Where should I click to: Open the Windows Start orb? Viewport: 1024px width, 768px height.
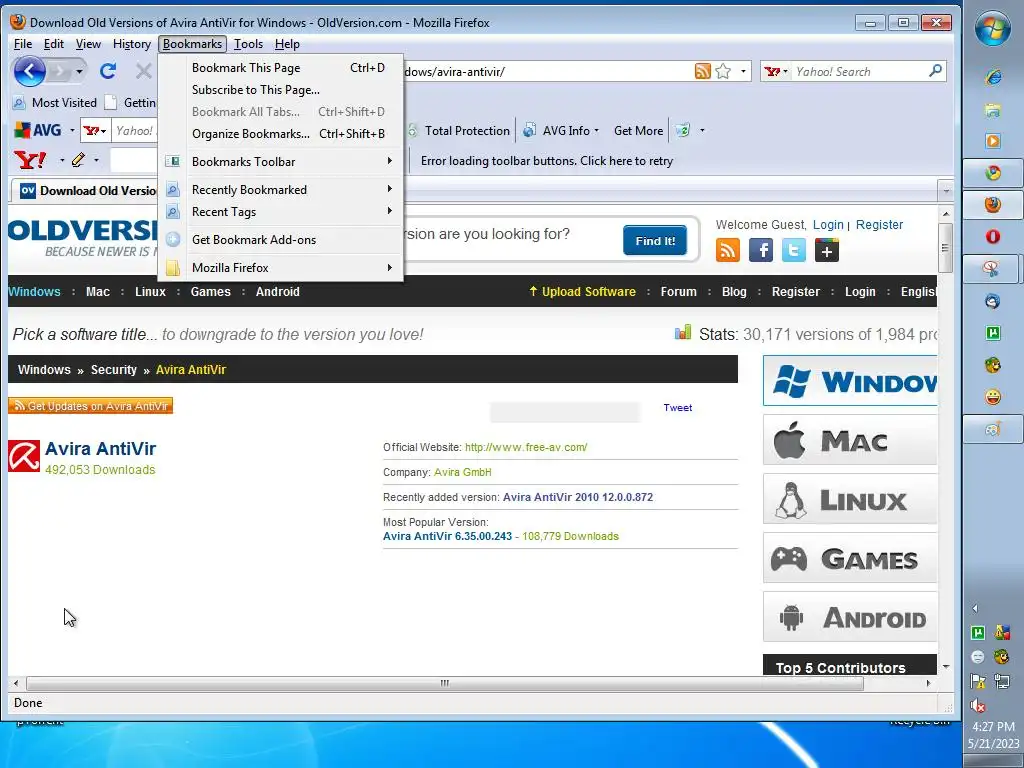993,29
